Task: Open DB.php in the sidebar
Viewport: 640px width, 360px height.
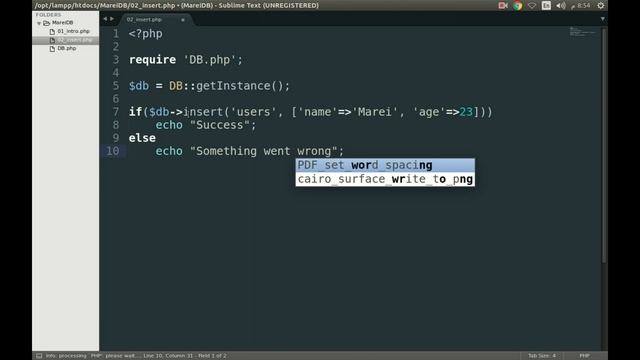Action: (x=67, y=49)
